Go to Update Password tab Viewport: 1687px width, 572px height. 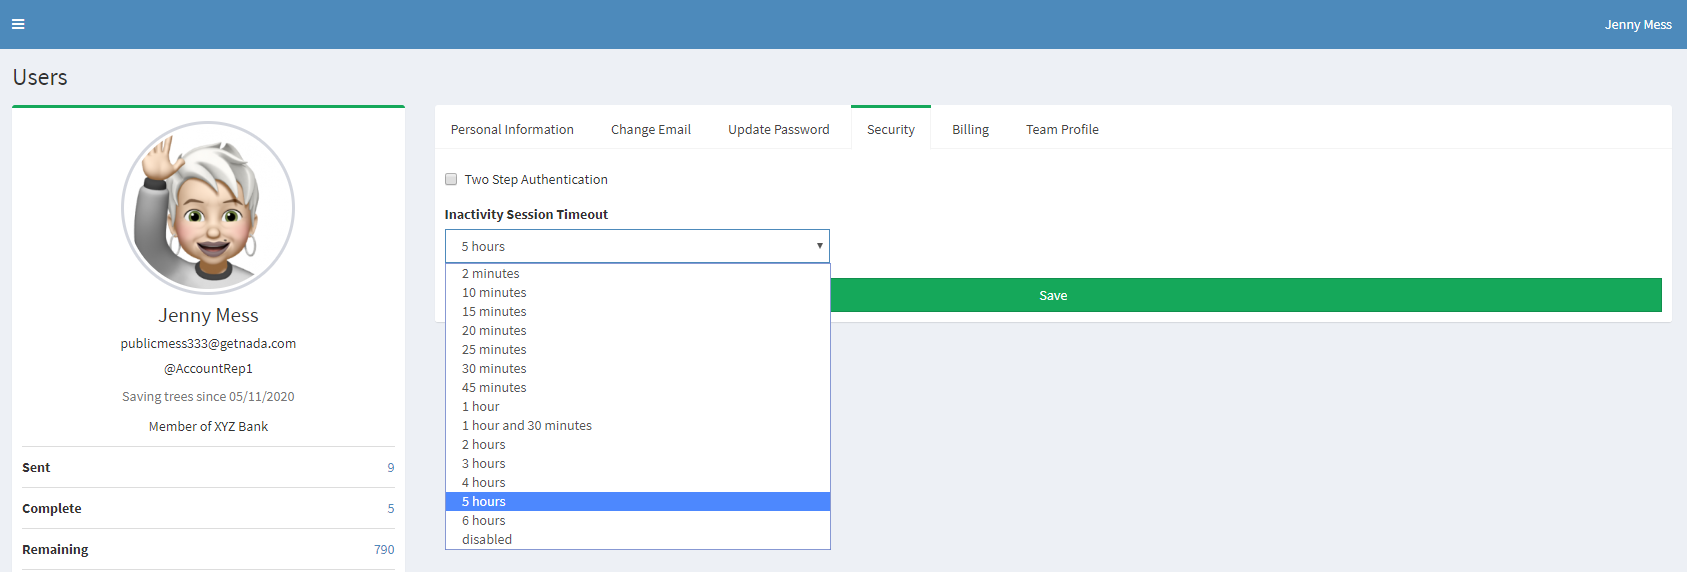[779, 129]
